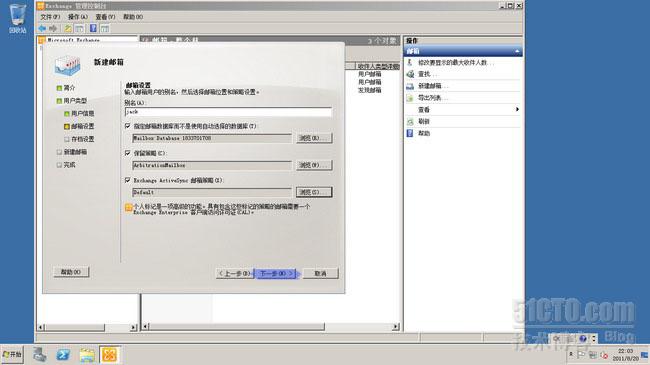Click the Default ActiveSync policy text field
650x365 pixels.
[212, 192]
